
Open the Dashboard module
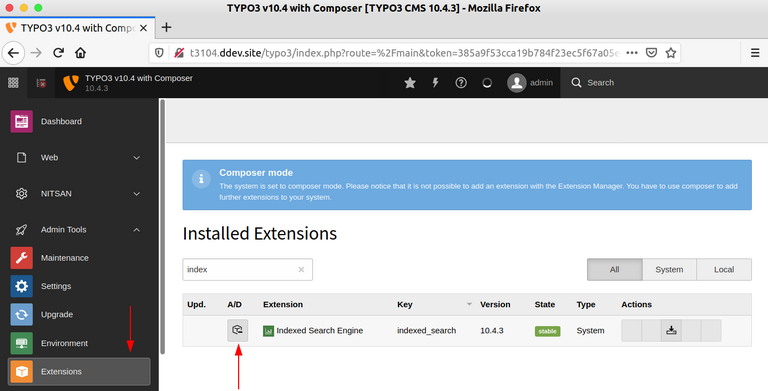[78, 122]
